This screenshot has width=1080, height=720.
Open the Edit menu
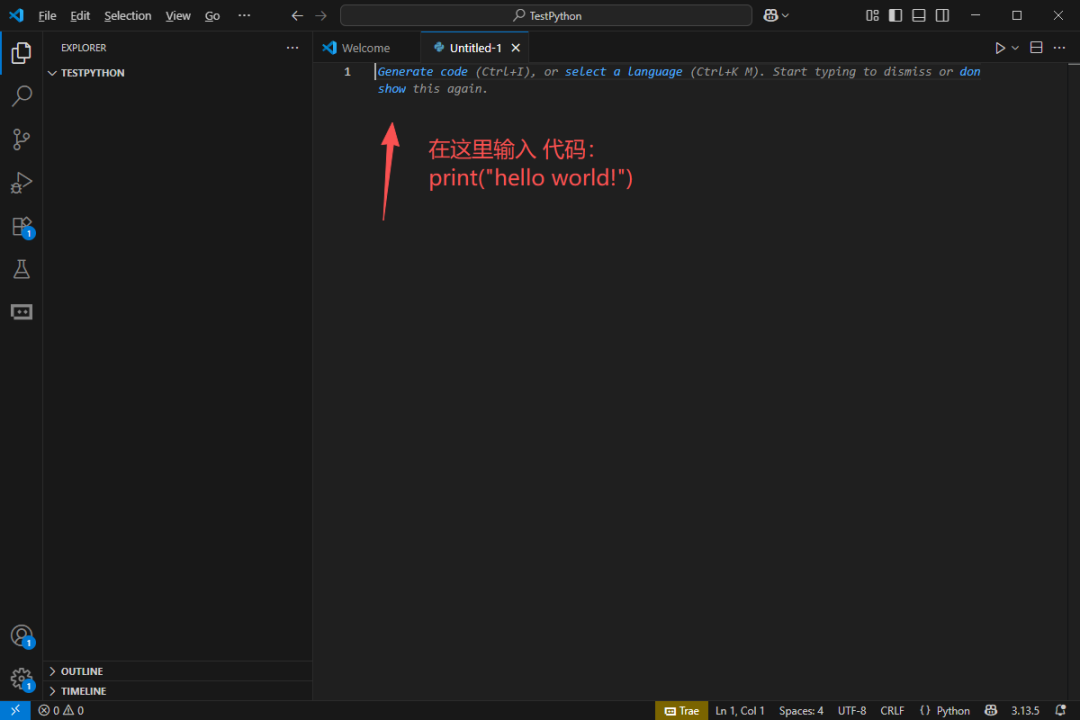(x=80, y=15)
